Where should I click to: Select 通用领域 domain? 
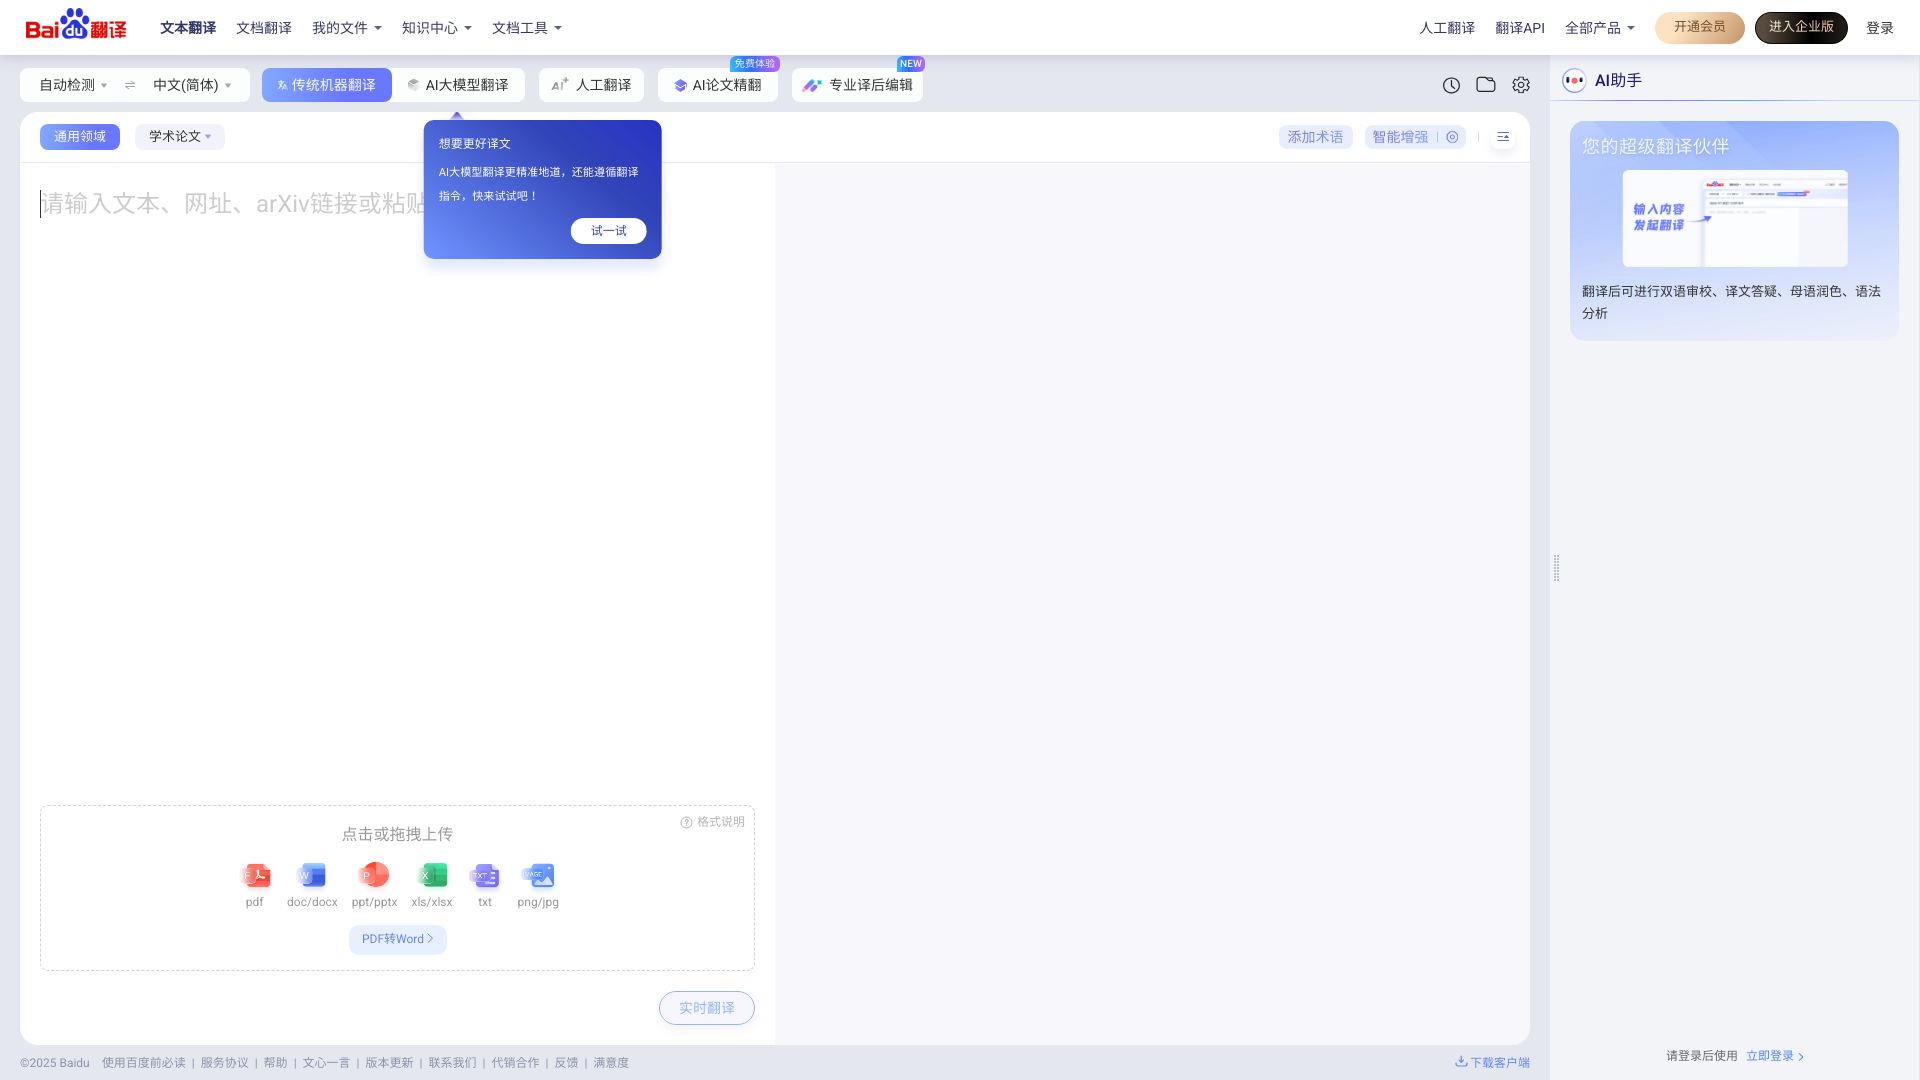pos(80,137)
